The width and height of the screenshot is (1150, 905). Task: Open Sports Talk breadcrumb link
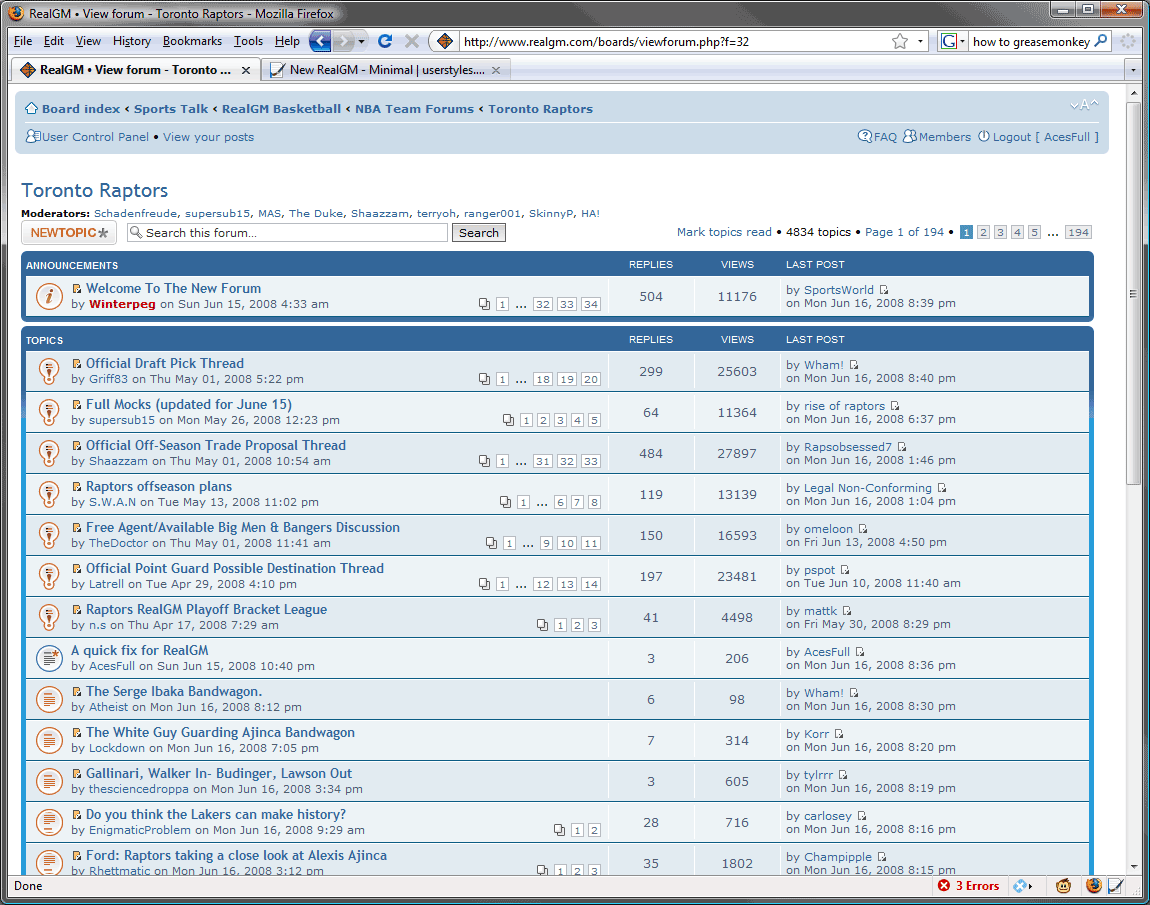tap(171, 109)
